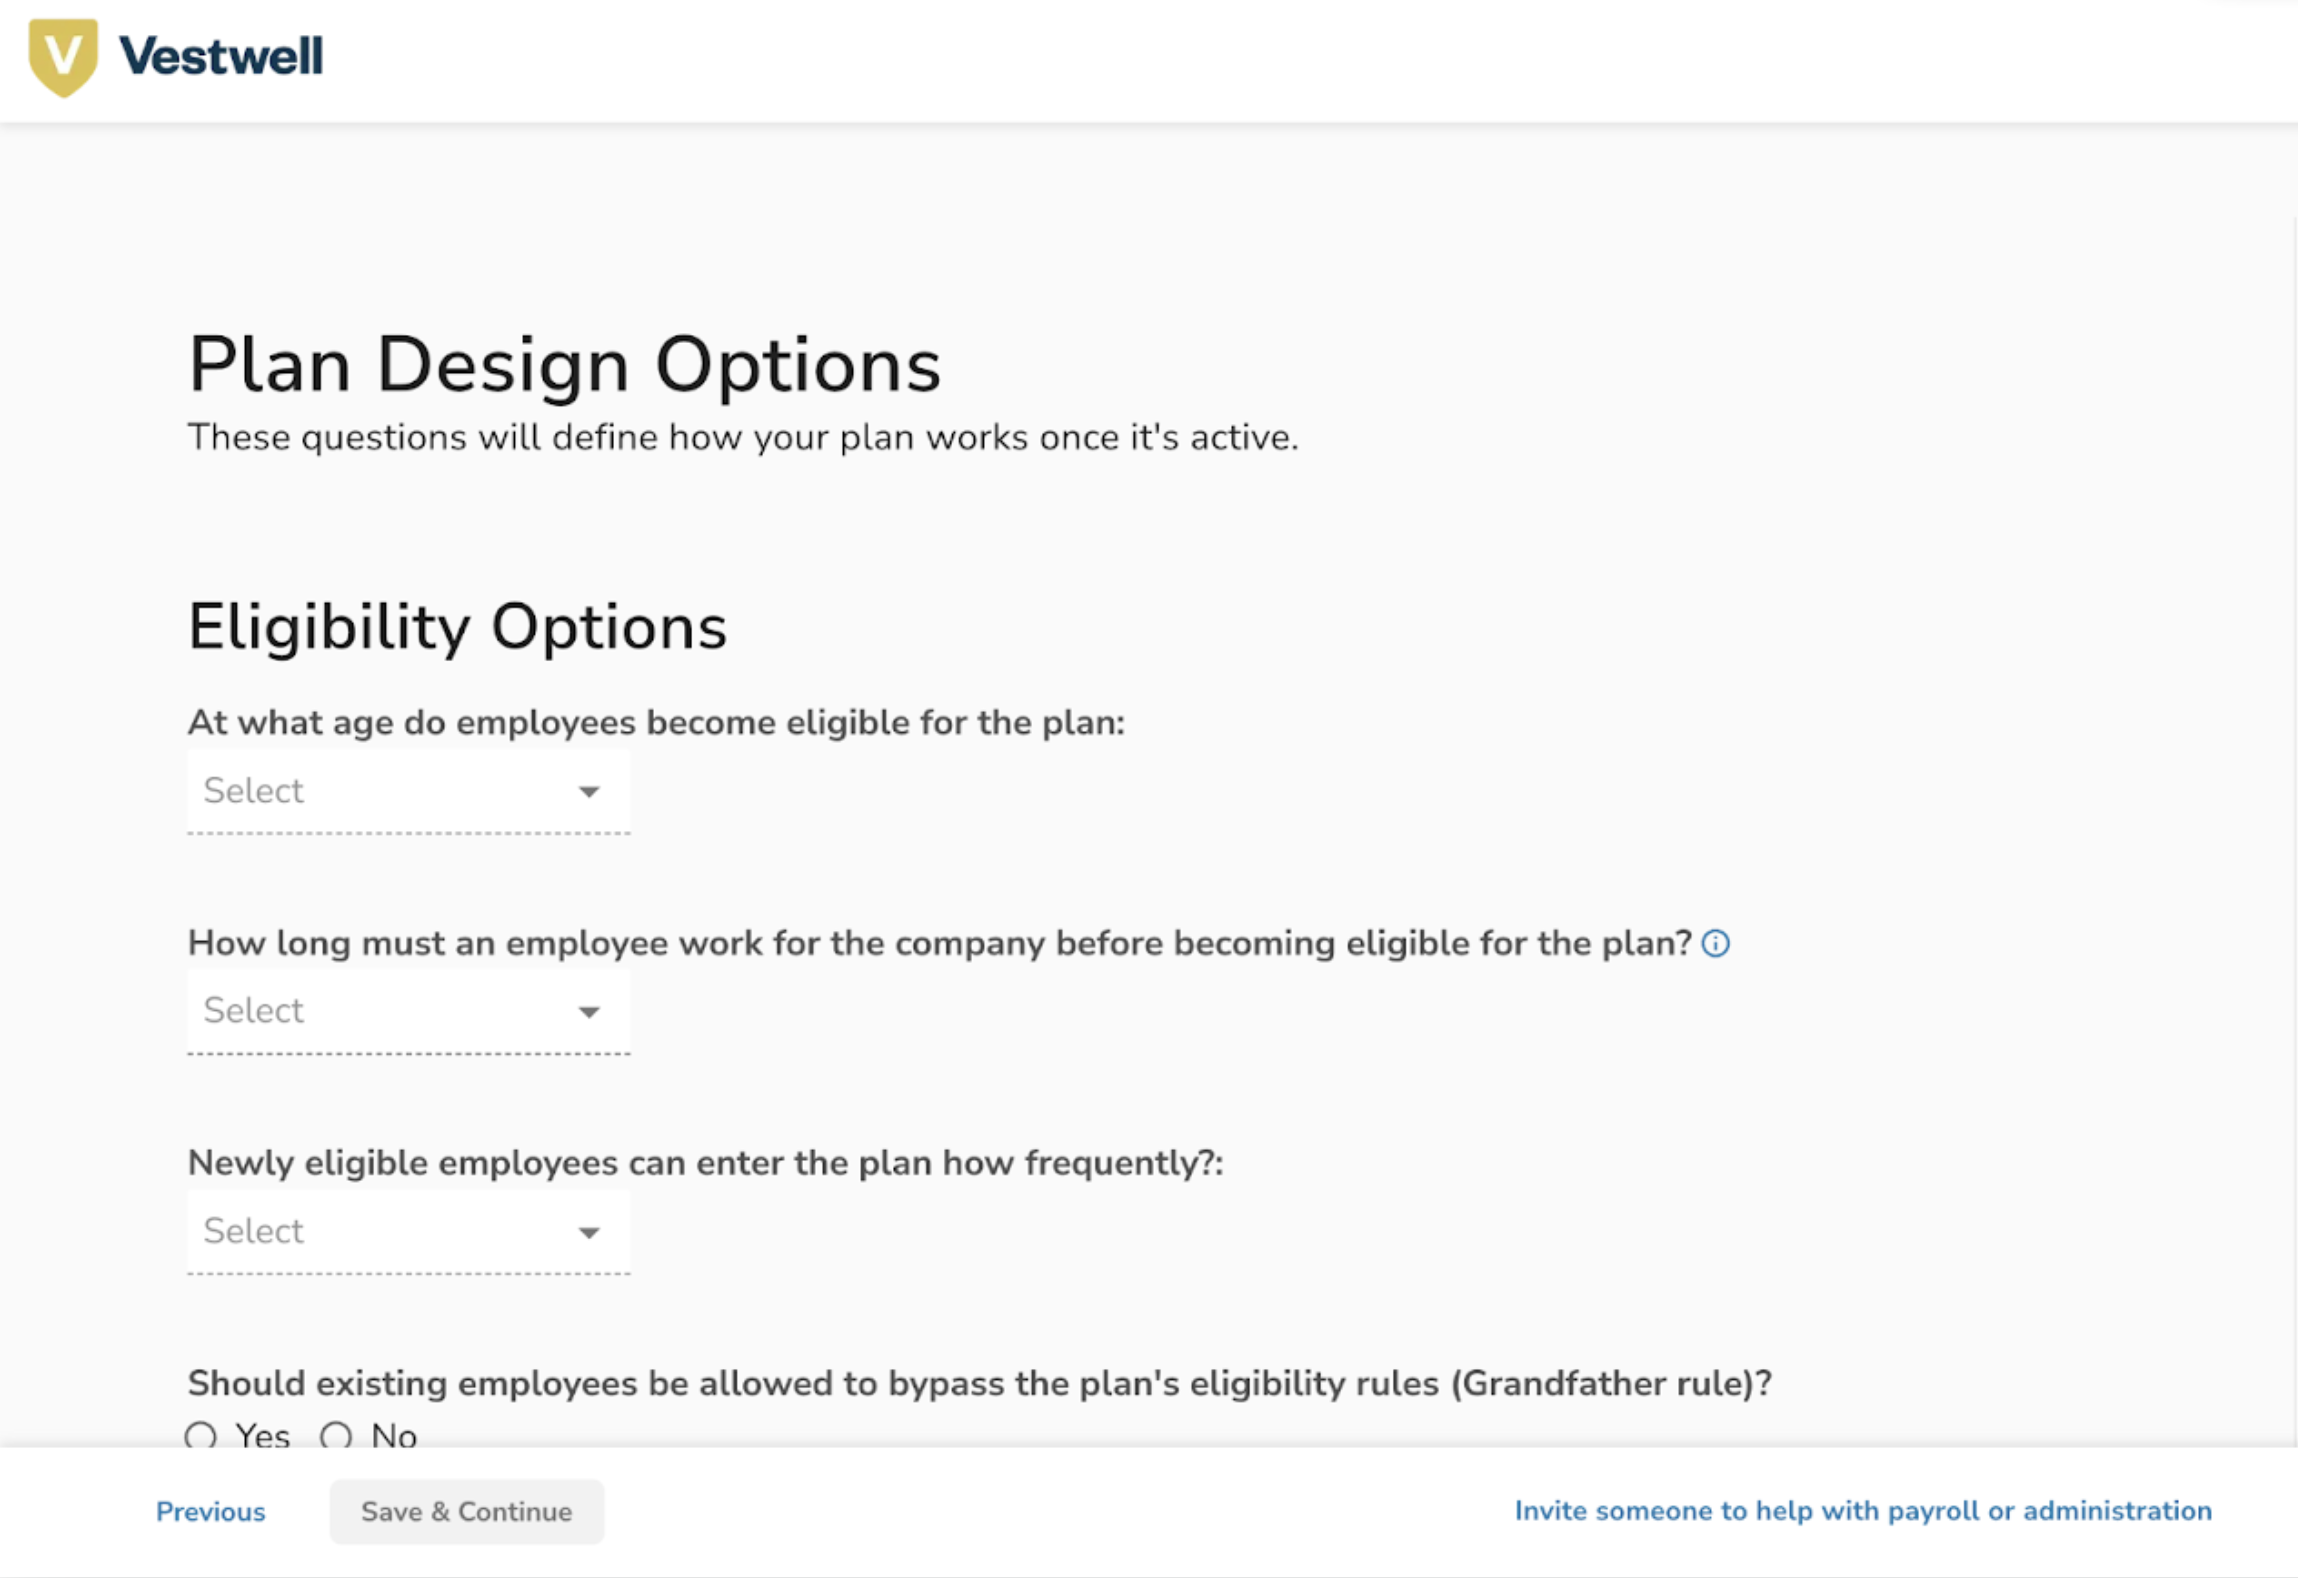Click 'Invite someone to help with payroll' link
This screenshot has height=1578, width=2298.
(1862, 1510)
